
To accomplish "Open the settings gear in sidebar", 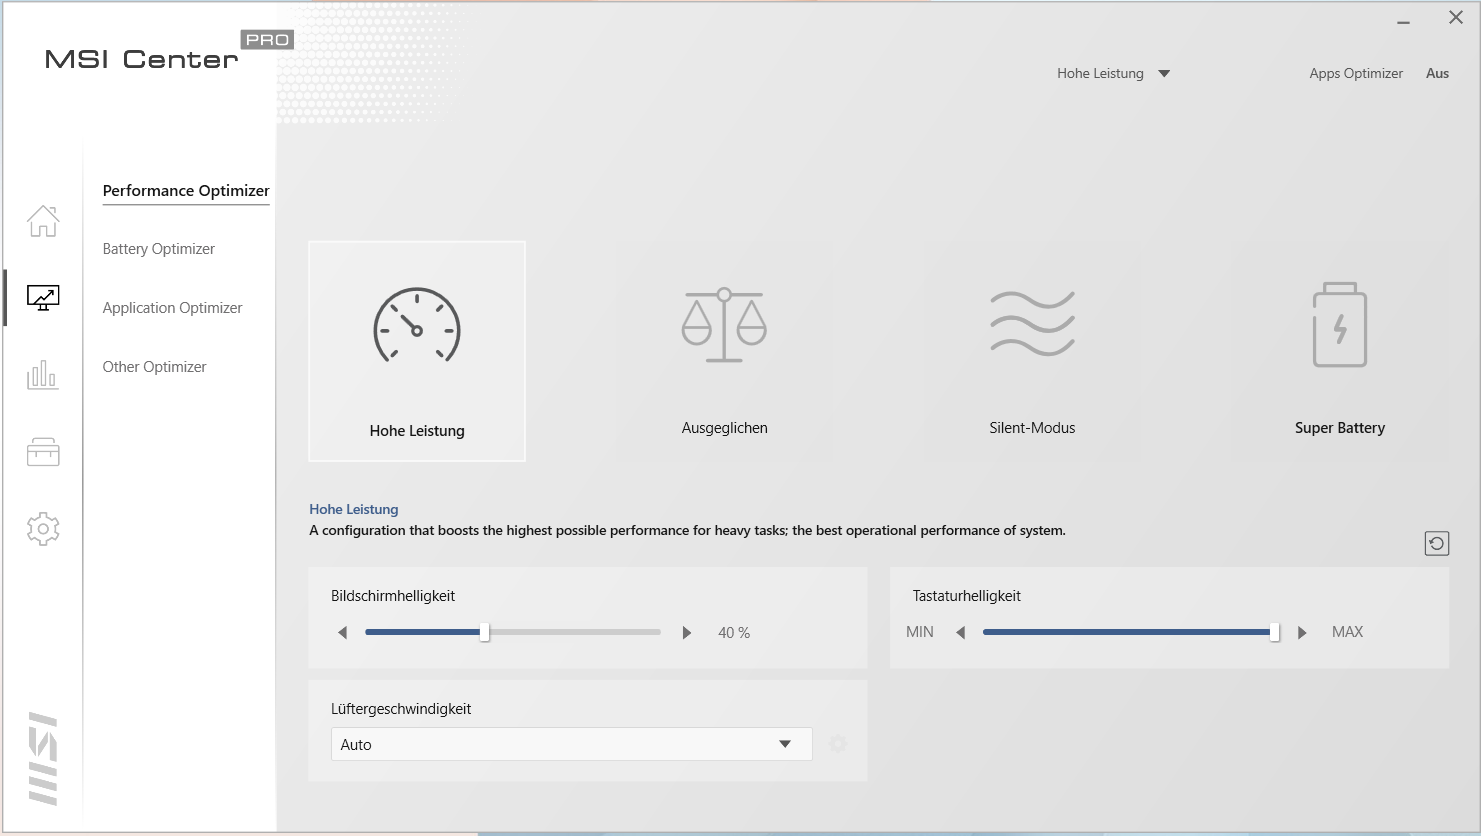I will [x=43, y=529].
